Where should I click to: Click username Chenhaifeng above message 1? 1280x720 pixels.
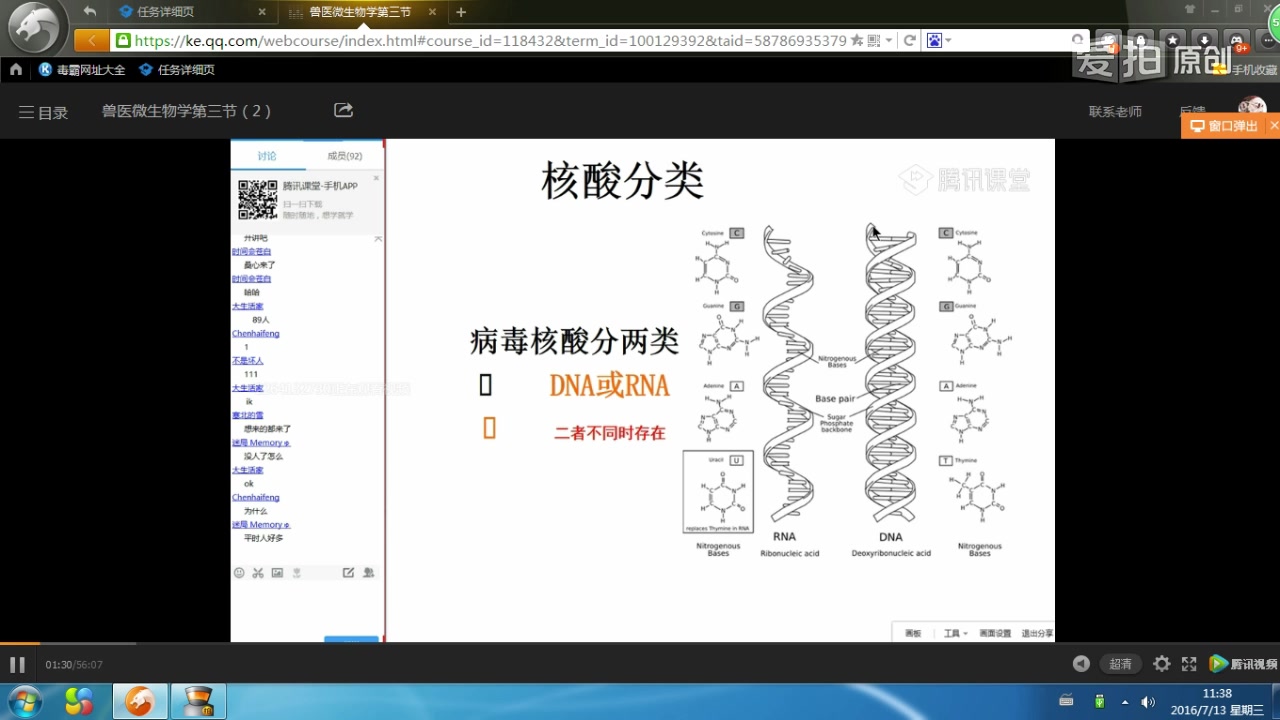pyautogui.click(x=256, y=333)
